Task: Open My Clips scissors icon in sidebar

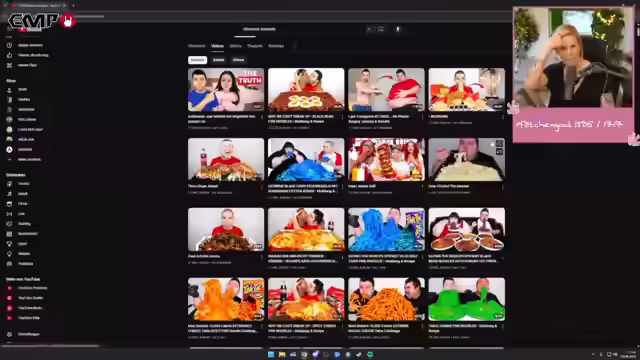Action: pyautogui.click(x=9, y=65)
